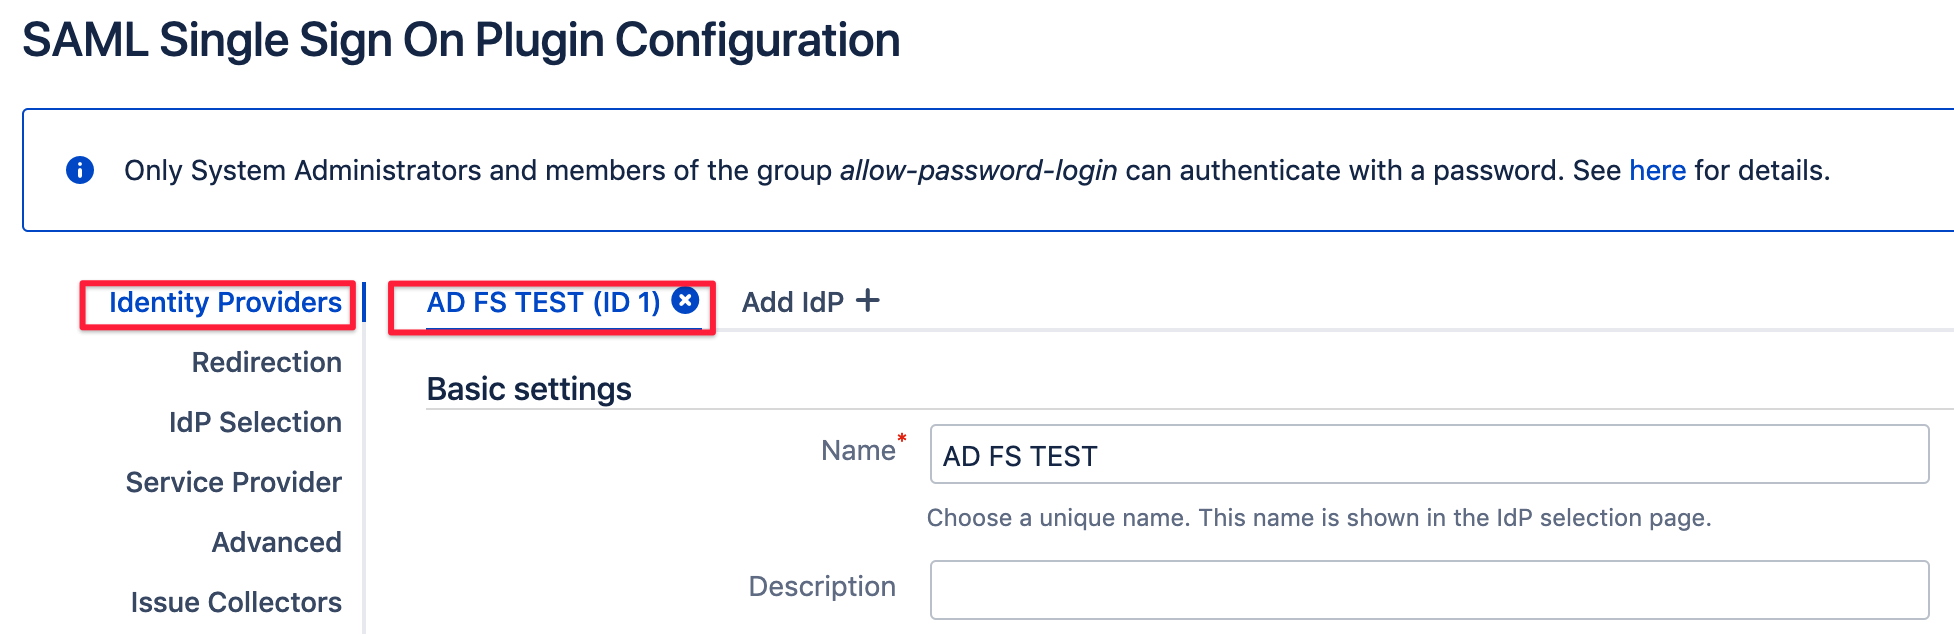Image resolution: width=1954 pixels, height=634 pixels.
Task: Open the 'here' details link
Action: click(x=1657, y=170)
